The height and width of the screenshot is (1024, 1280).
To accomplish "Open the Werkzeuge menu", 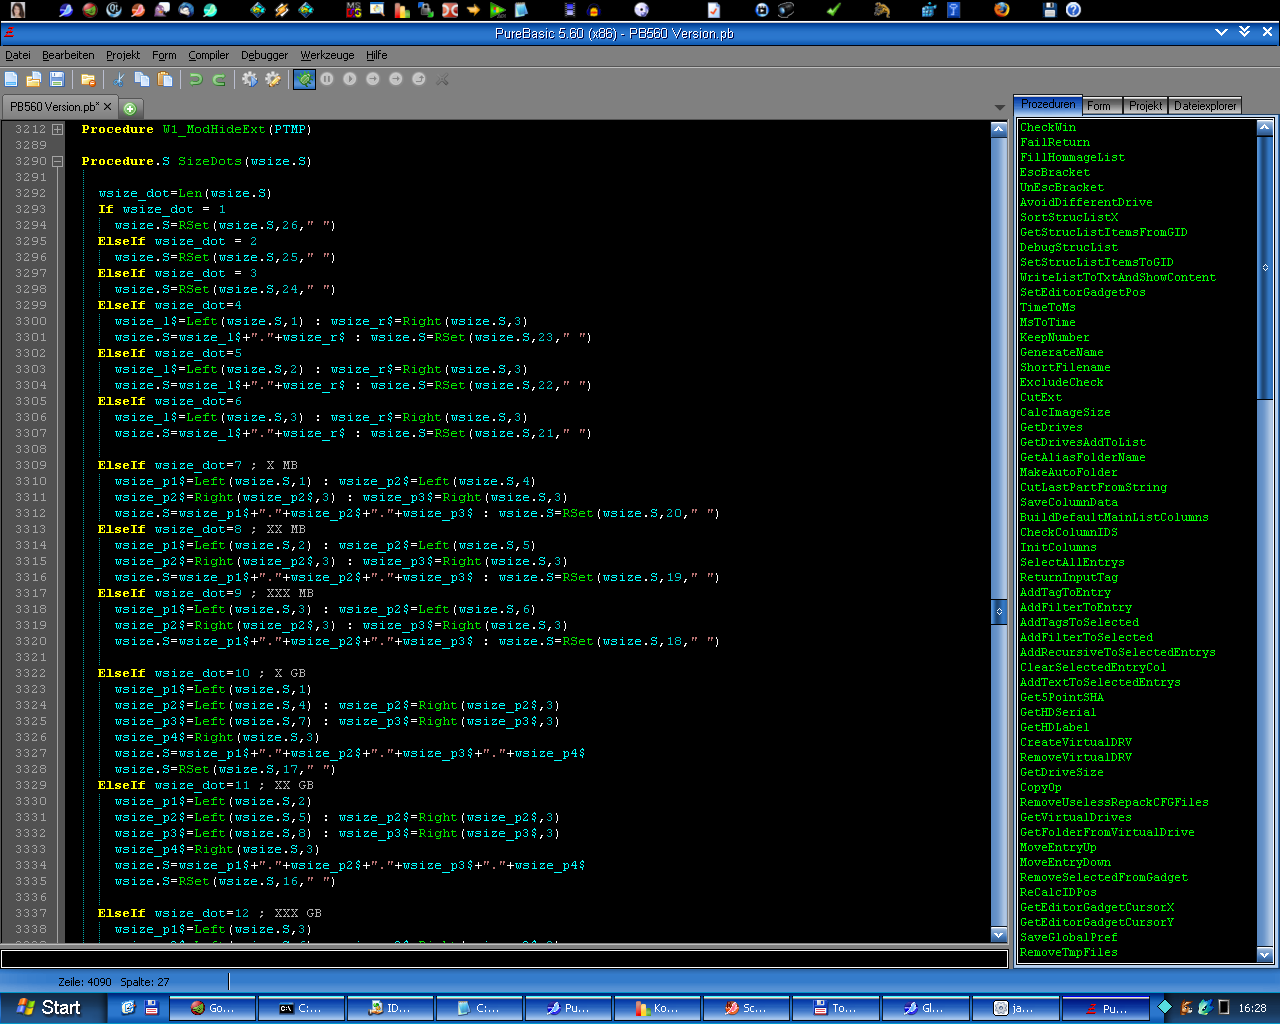I will tap(327, 55).
